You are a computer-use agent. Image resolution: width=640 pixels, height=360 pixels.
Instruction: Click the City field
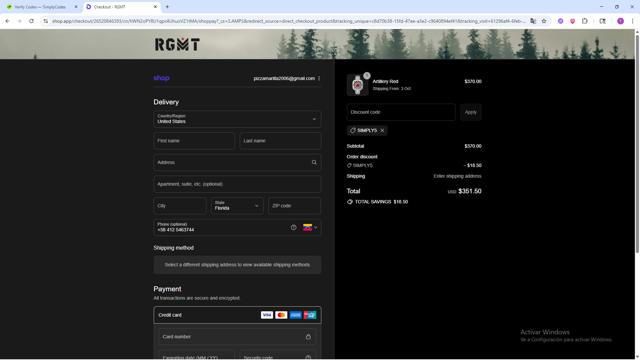tap(180, 206)
